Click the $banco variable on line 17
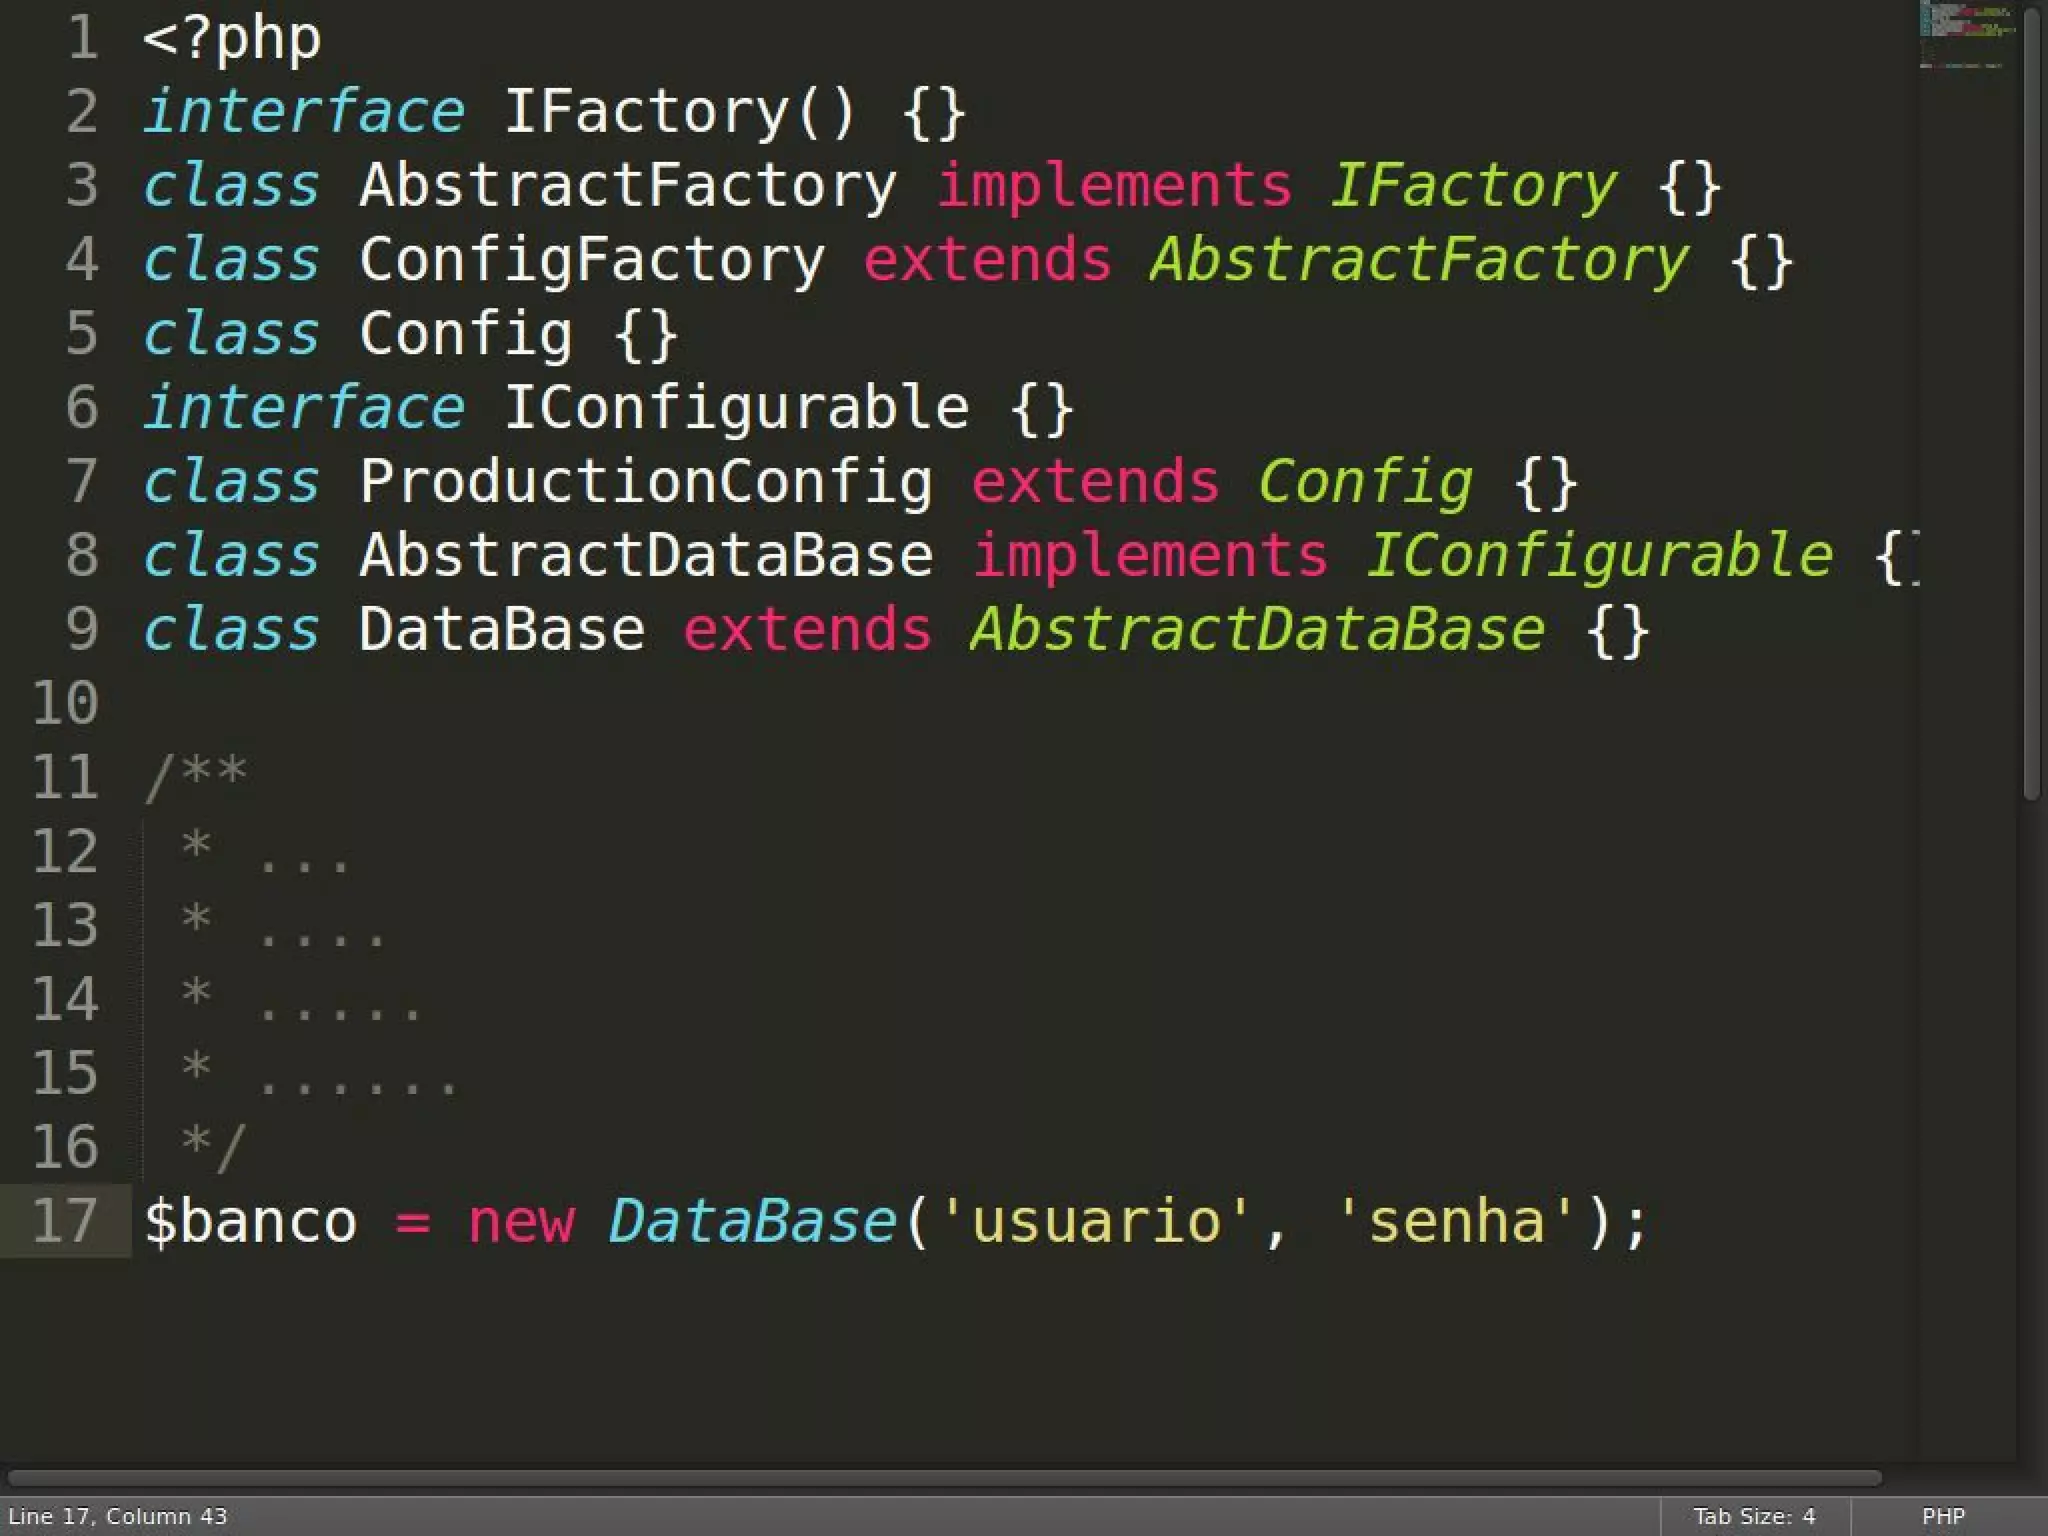The width and height of the screenshot is (2048, 1536). click(250, 1221)
